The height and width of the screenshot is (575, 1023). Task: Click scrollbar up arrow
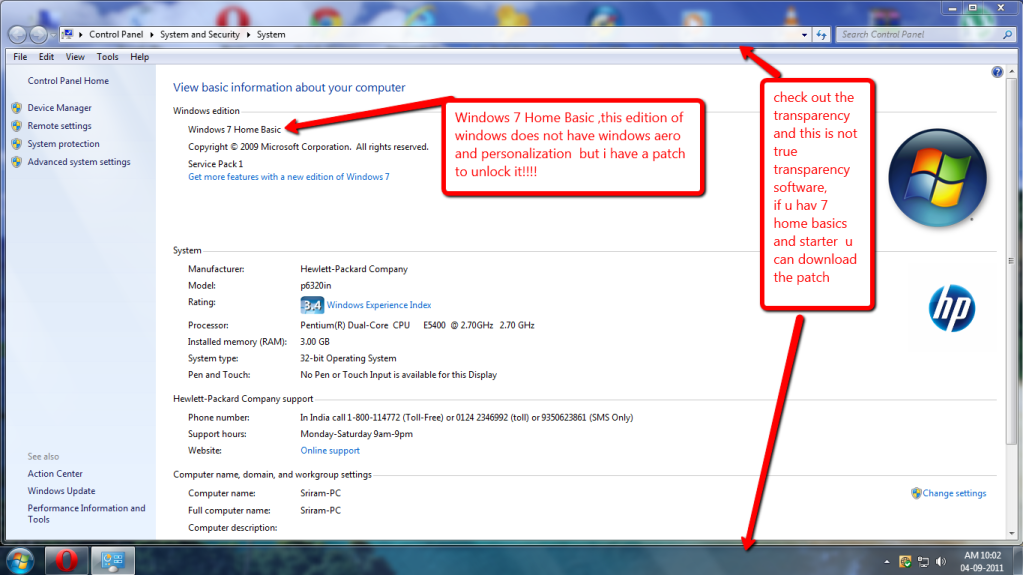1011,71
